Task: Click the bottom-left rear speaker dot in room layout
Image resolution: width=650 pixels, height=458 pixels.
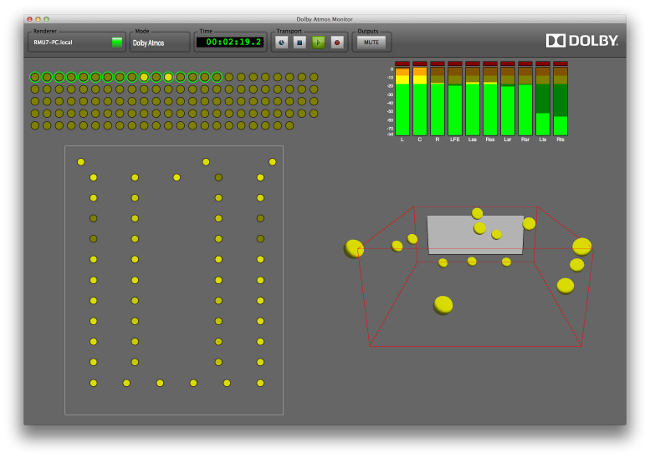Action: coord(93,383)
